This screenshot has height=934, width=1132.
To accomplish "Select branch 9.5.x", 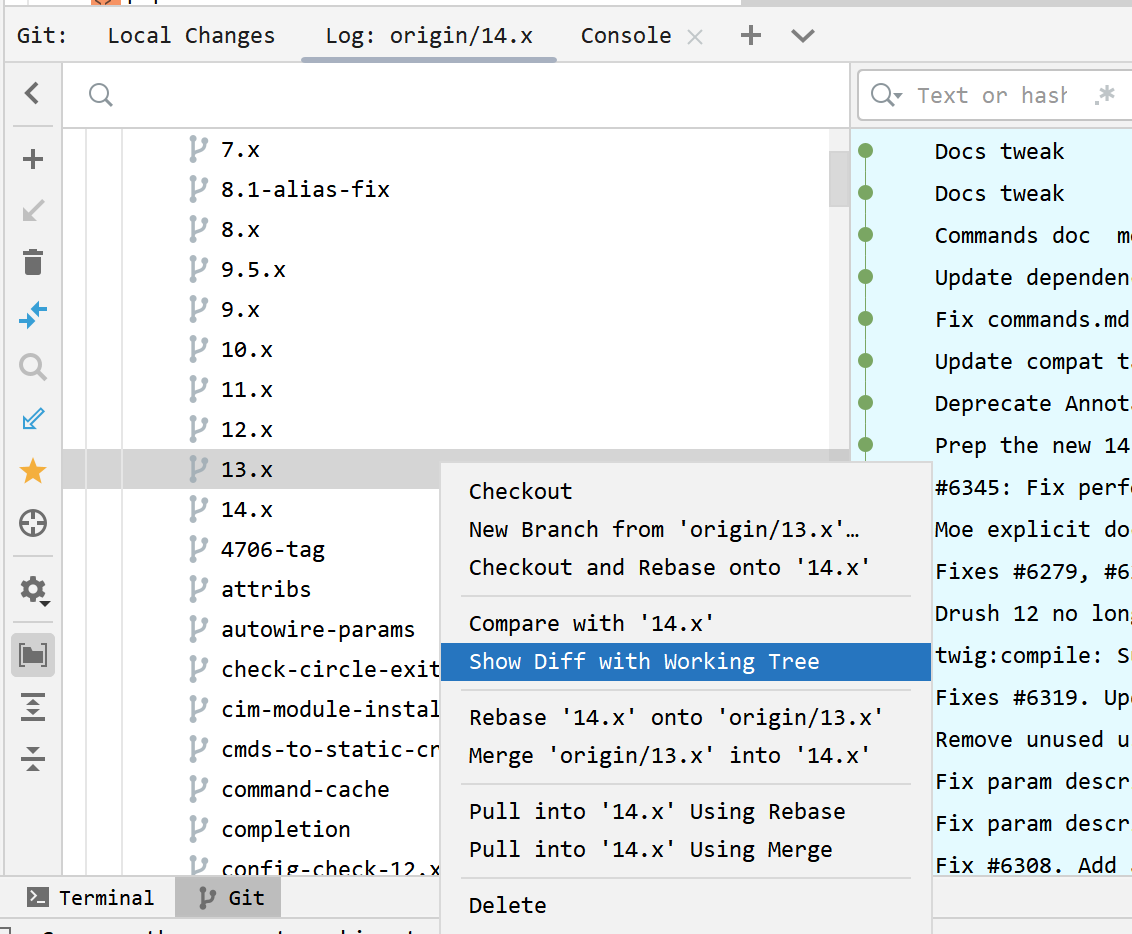I will click(253, 270).
